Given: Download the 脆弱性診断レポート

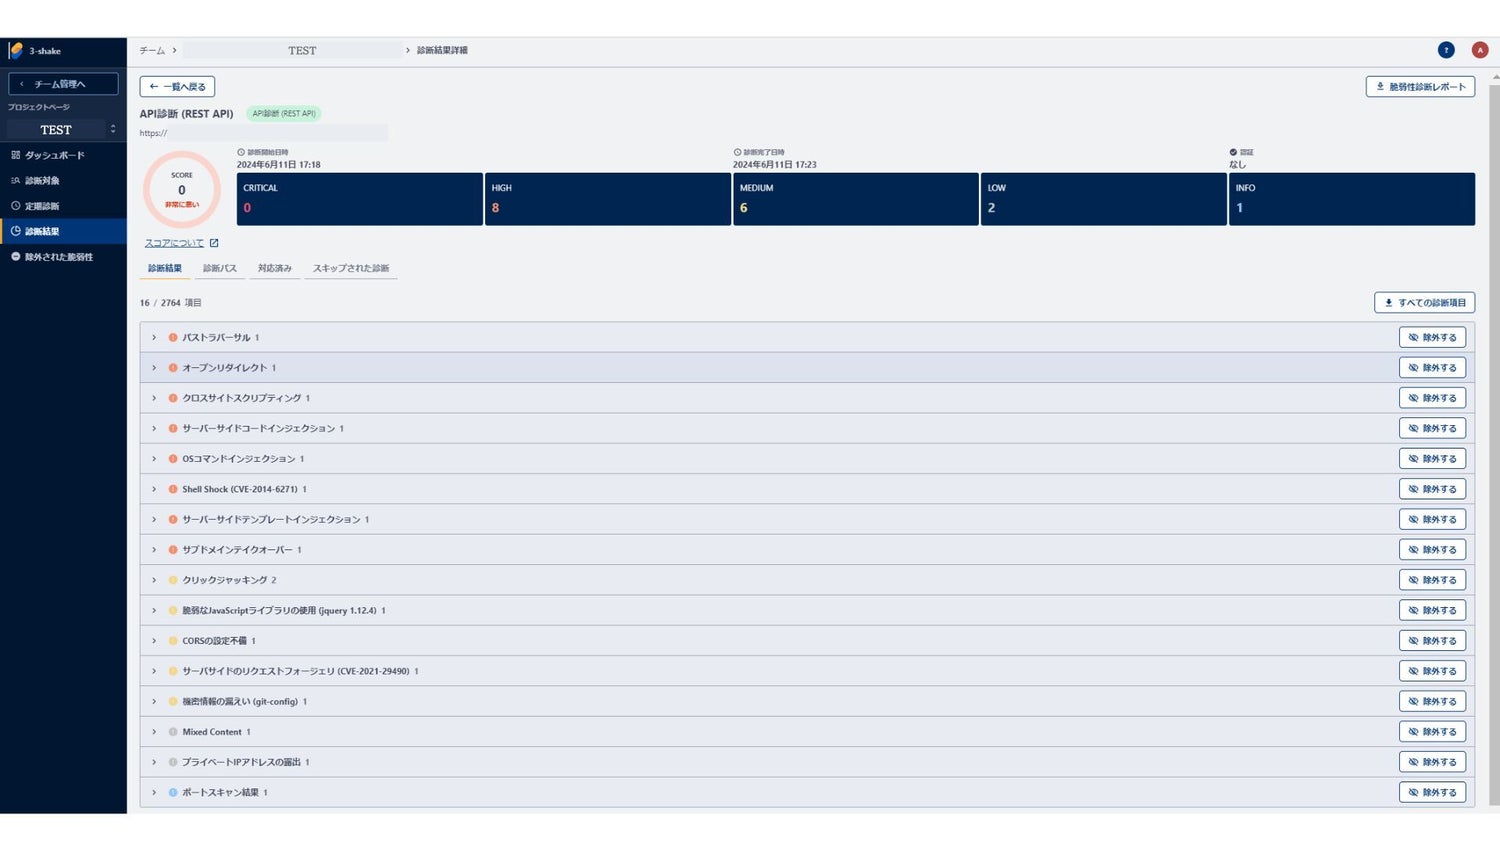Looking at the screenshot, I should tap(1419, 87).
